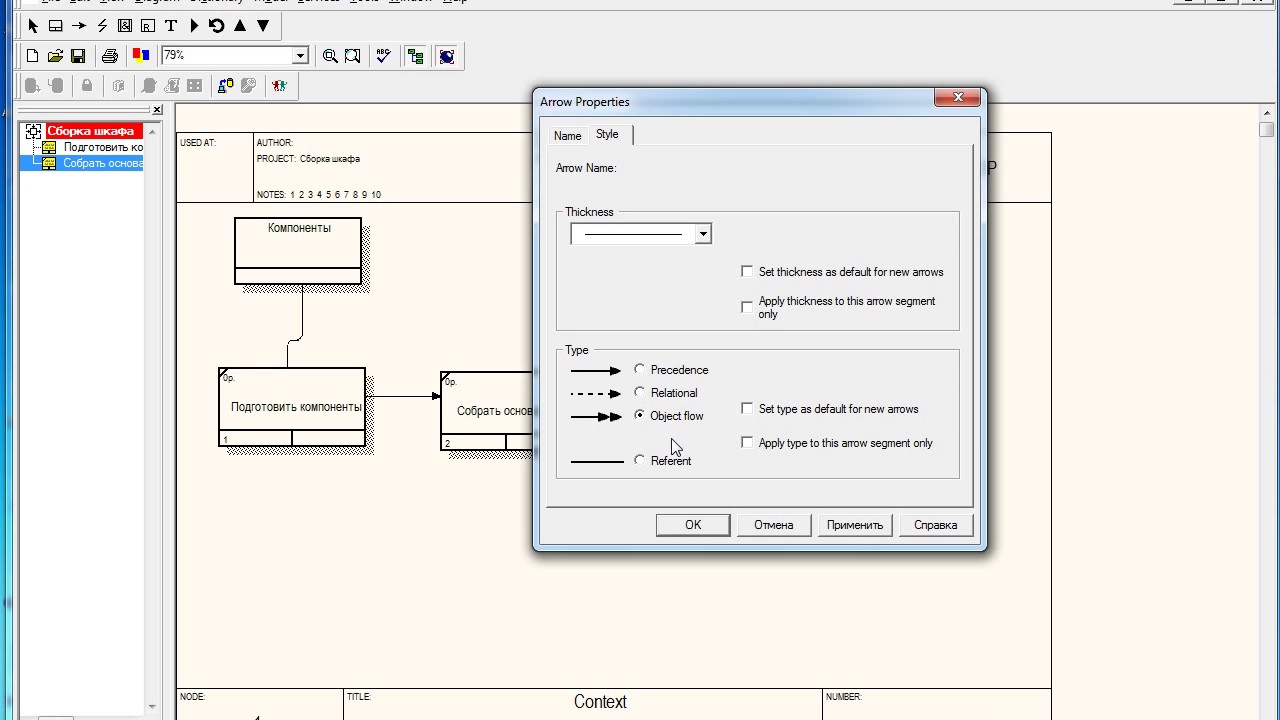Open the model explorer tree icon

coord(415,56)
